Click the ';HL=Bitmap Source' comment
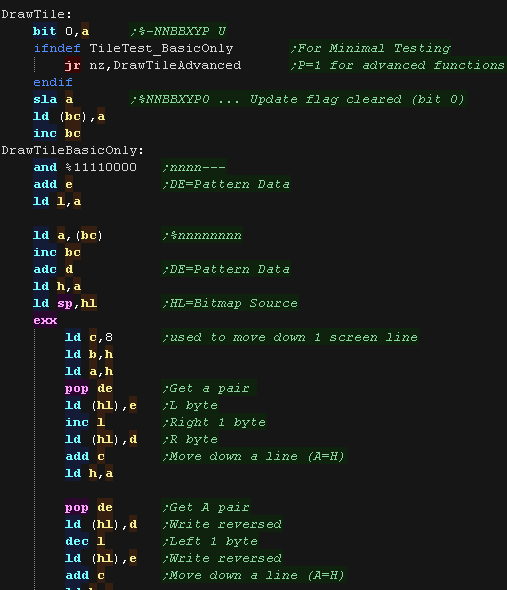The height and width of the screenshot is (590, 507). [230, 303]
